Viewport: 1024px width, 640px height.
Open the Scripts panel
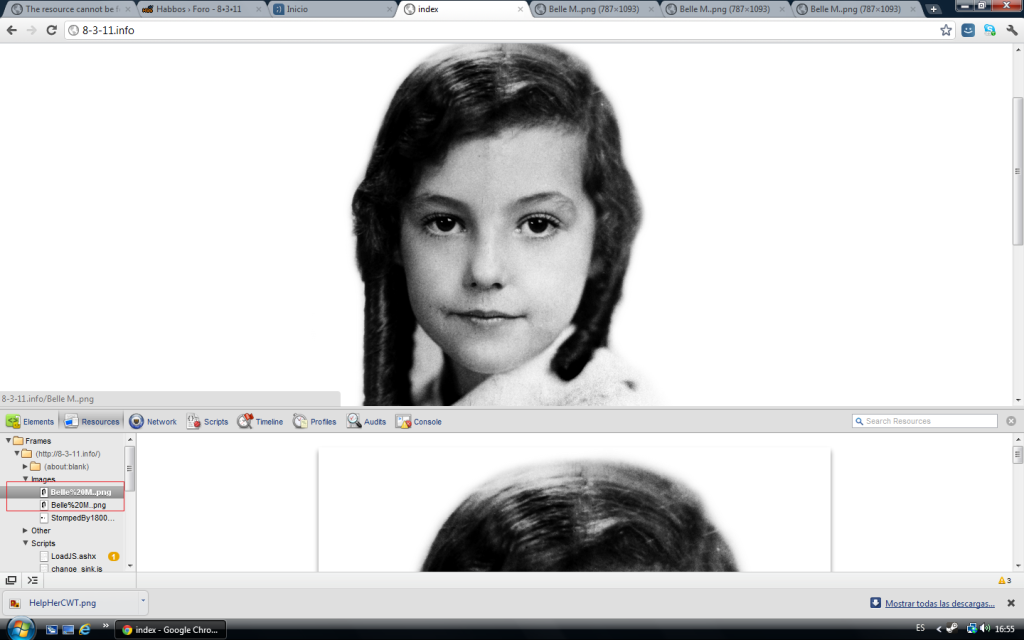pos(207,422)
